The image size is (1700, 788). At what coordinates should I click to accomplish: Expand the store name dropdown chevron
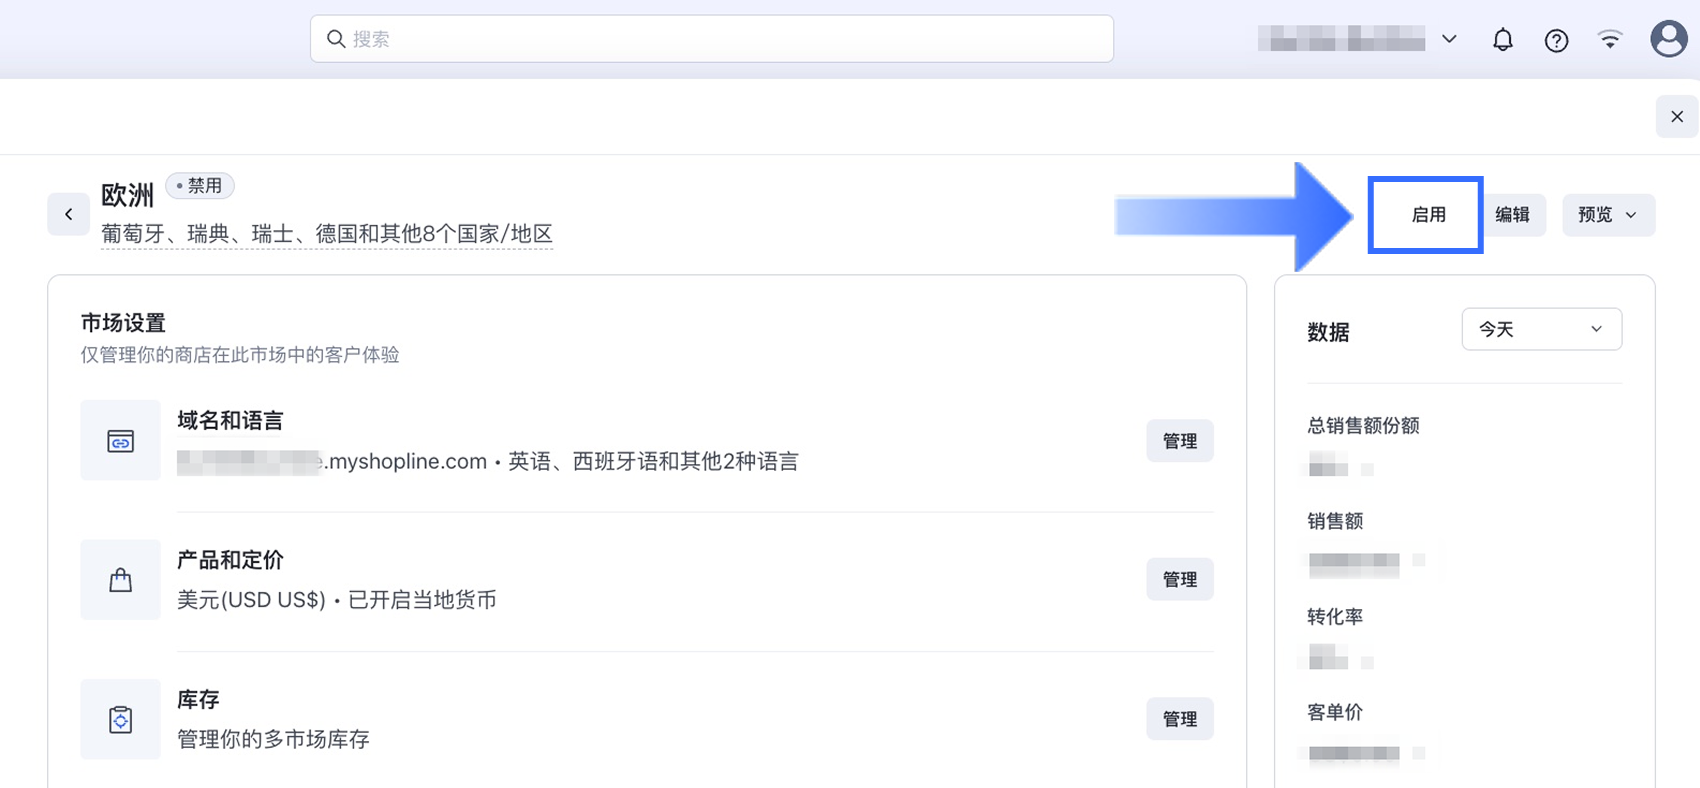point(1449,40)
